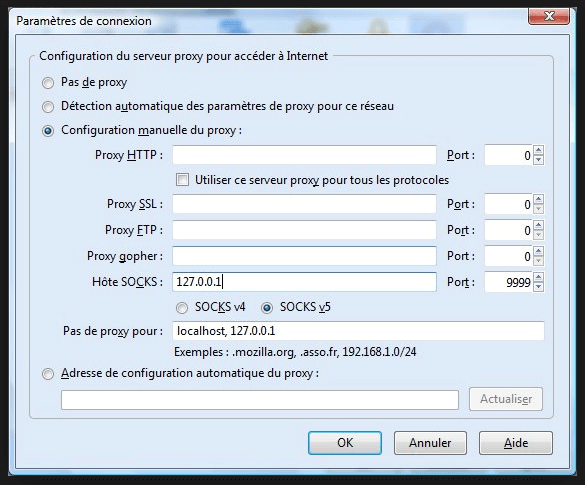This screenshot has height=485, width=585.
Task: Click into the Proxy SSL address field
Action: [x=304, y=204]
